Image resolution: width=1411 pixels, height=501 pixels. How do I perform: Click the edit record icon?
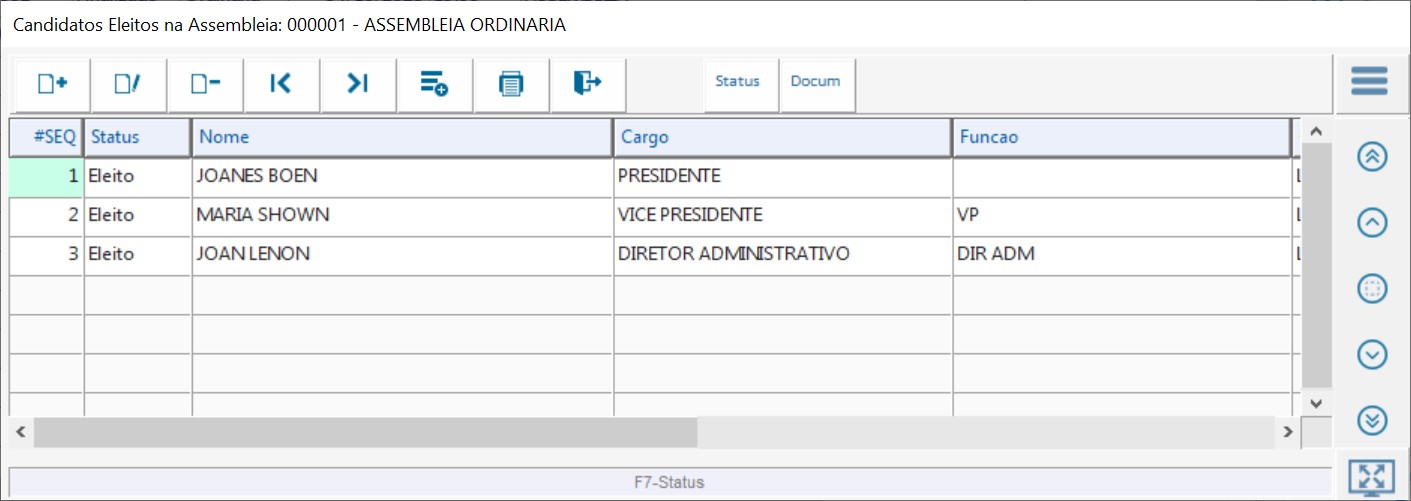(x=128, y=84)
